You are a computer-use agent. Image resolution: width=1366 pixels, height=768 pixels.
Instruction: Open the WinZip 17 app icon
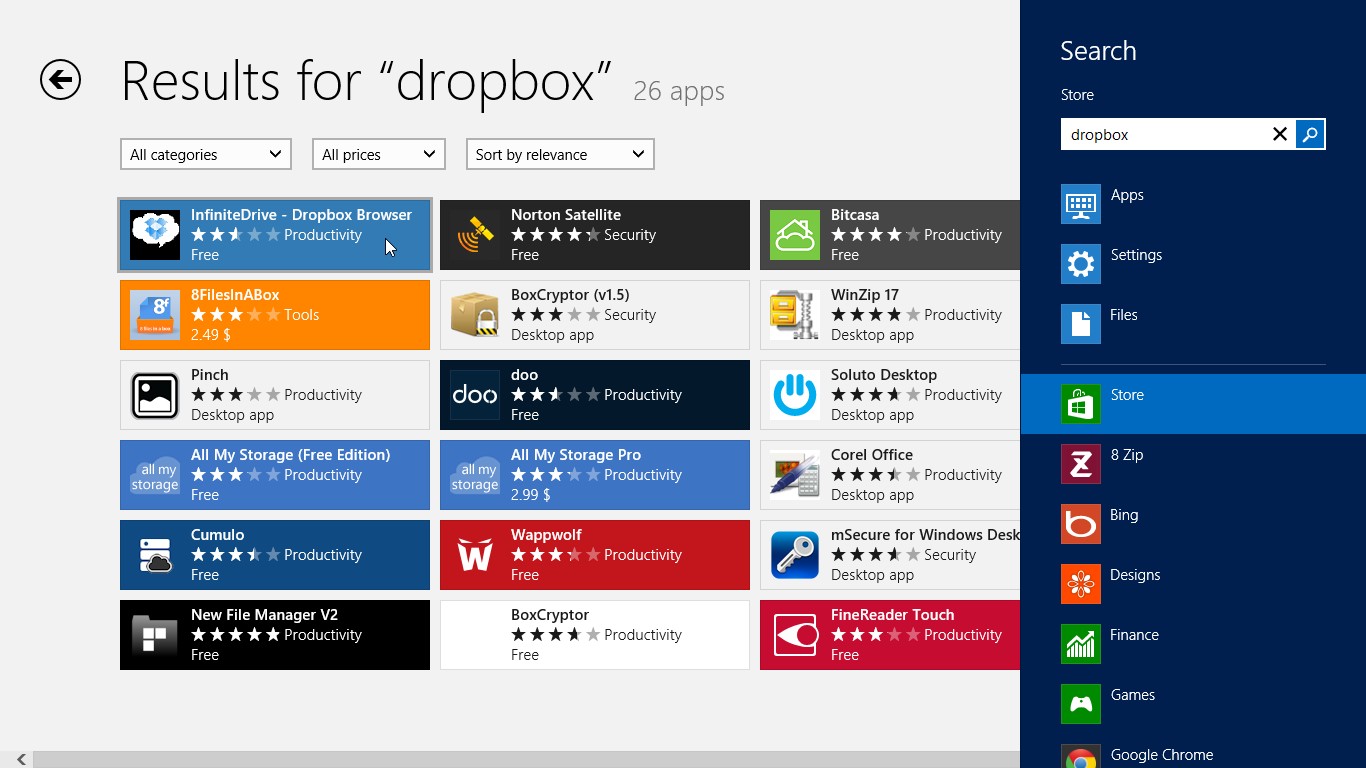coord(795,315)
